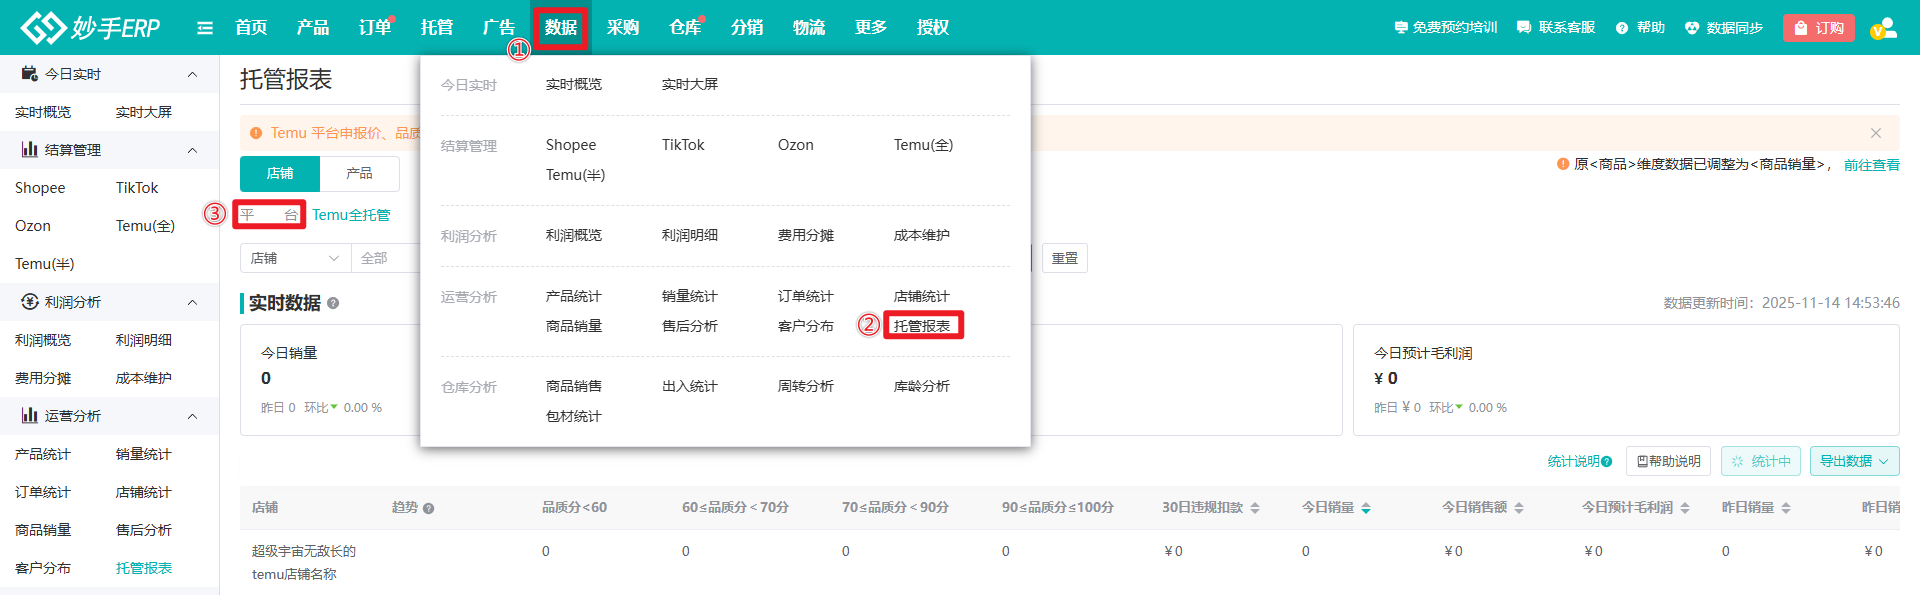Click the user avatar icon
The width and height of the screenshot is (1920, 595).
pos(1883,28)
